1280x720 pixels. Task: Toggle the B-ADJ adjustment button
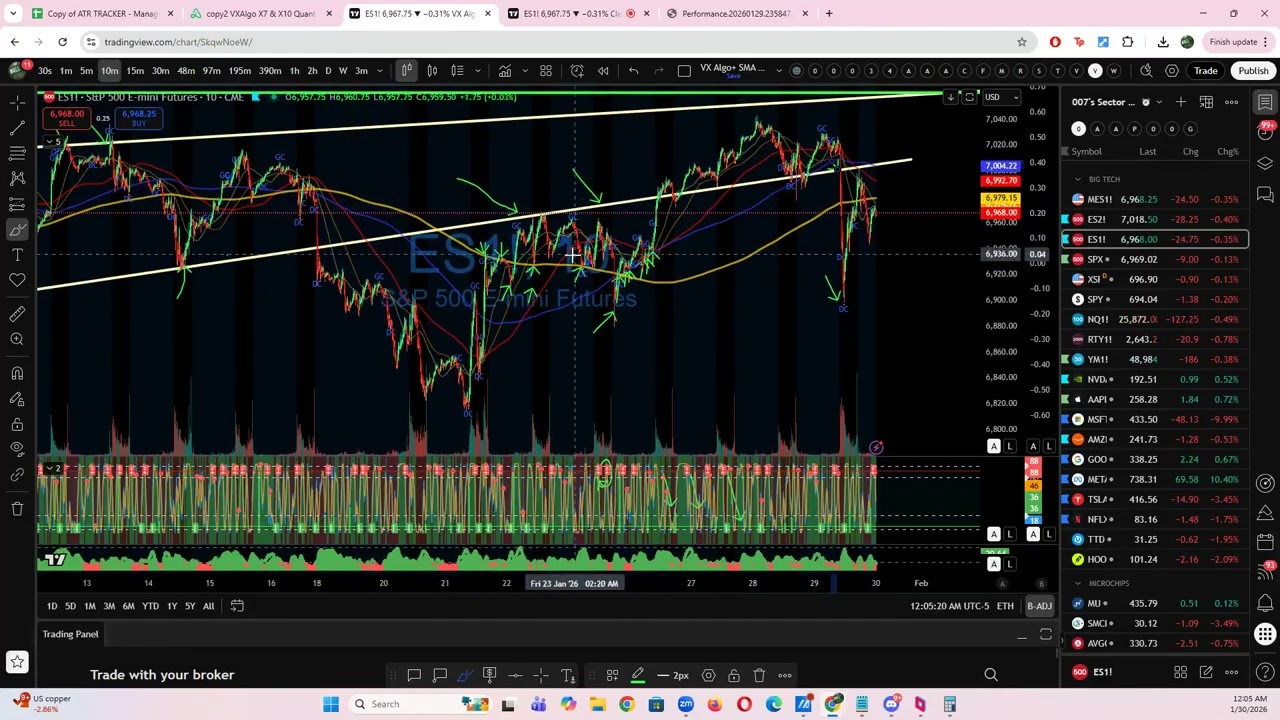[1039, 606]
